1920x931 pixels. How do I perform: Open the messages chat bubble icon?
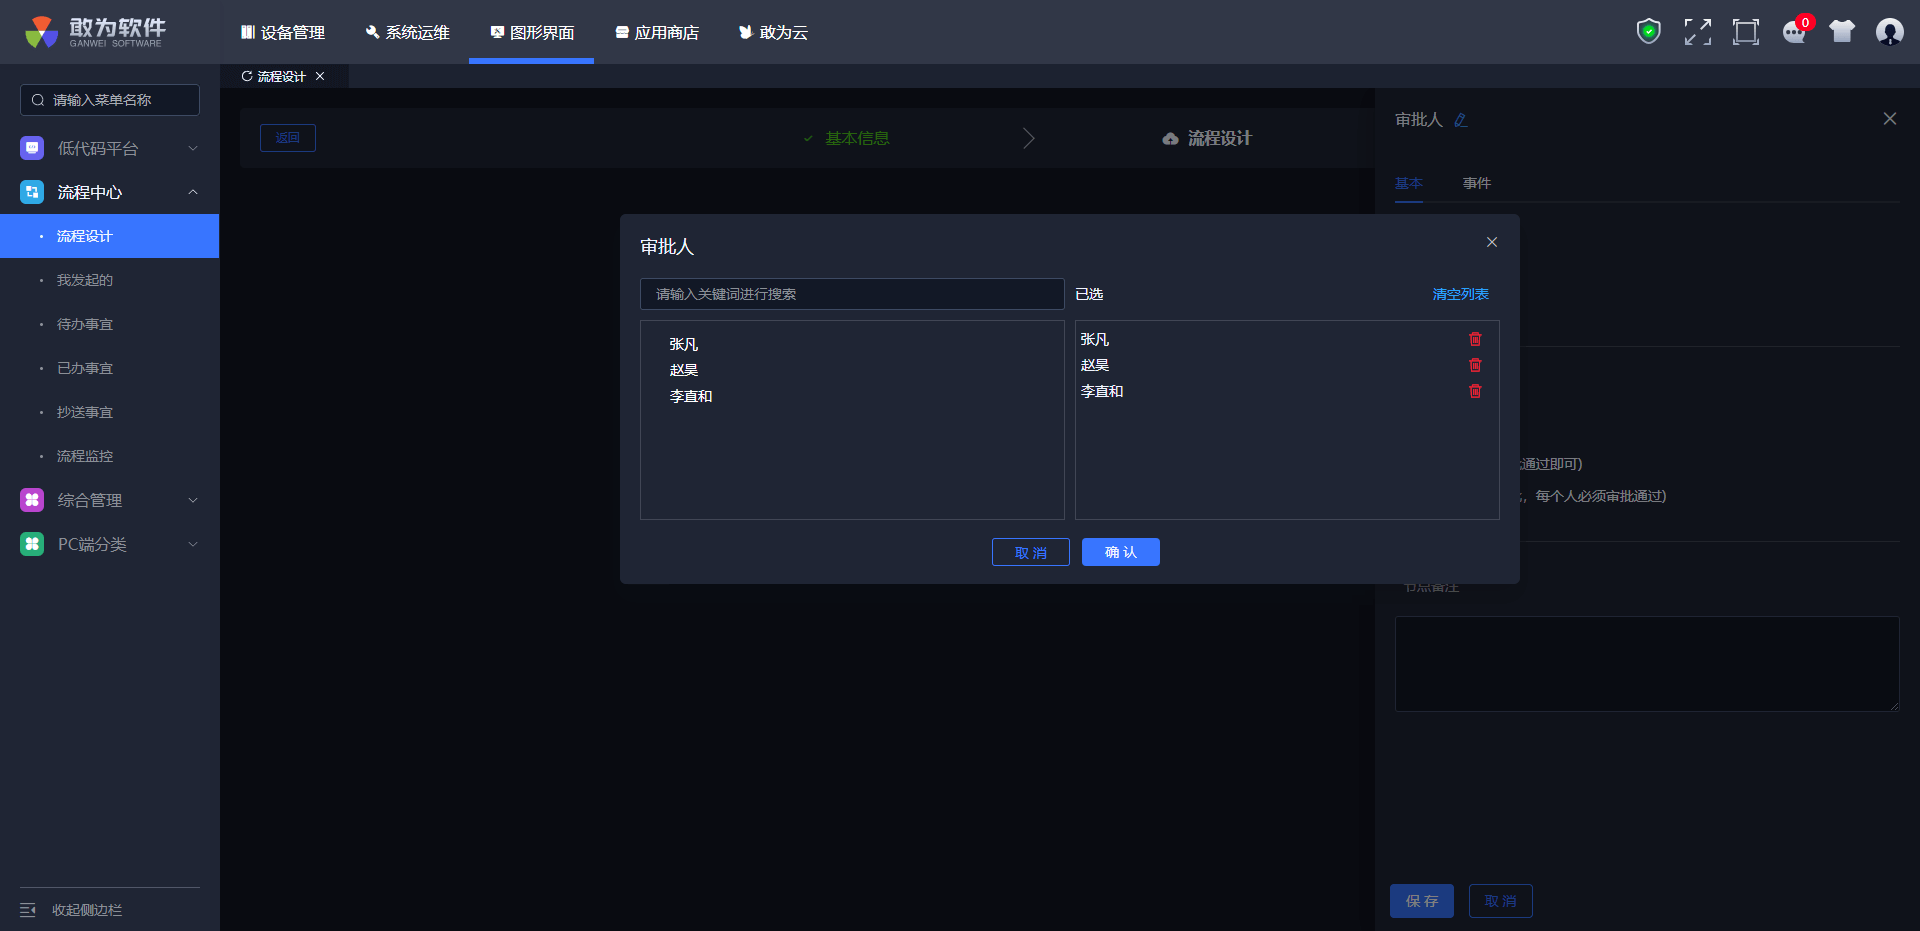(1795, 32)
